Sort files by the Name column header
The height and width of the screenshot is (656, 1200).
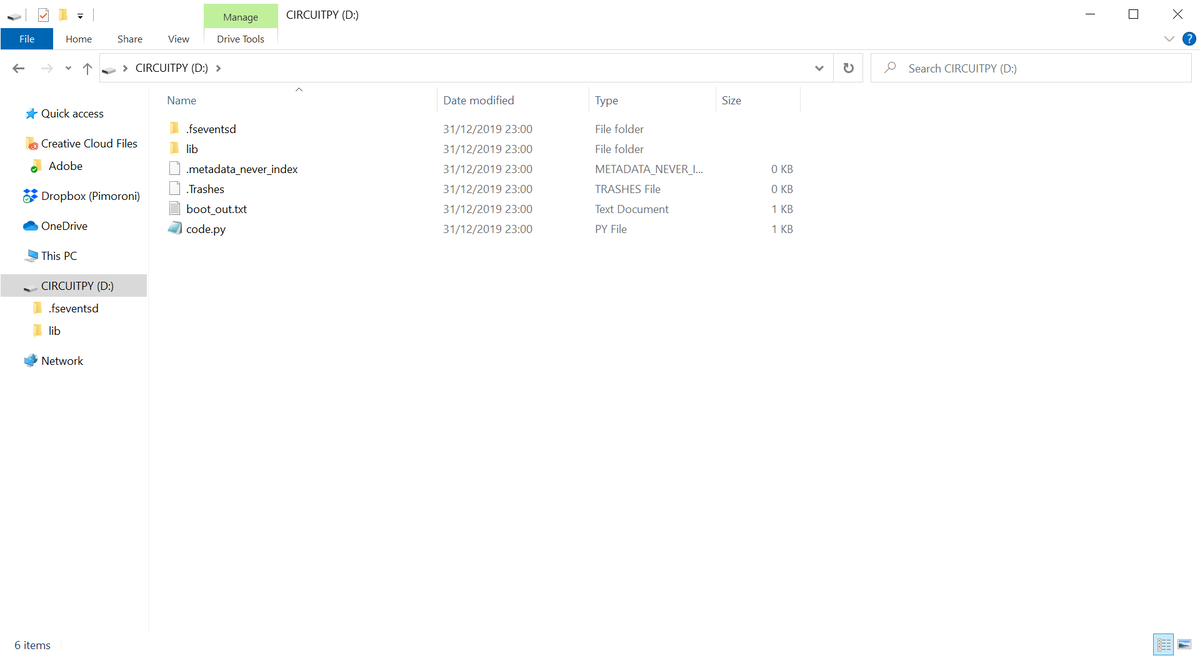(x=182, y=100)
